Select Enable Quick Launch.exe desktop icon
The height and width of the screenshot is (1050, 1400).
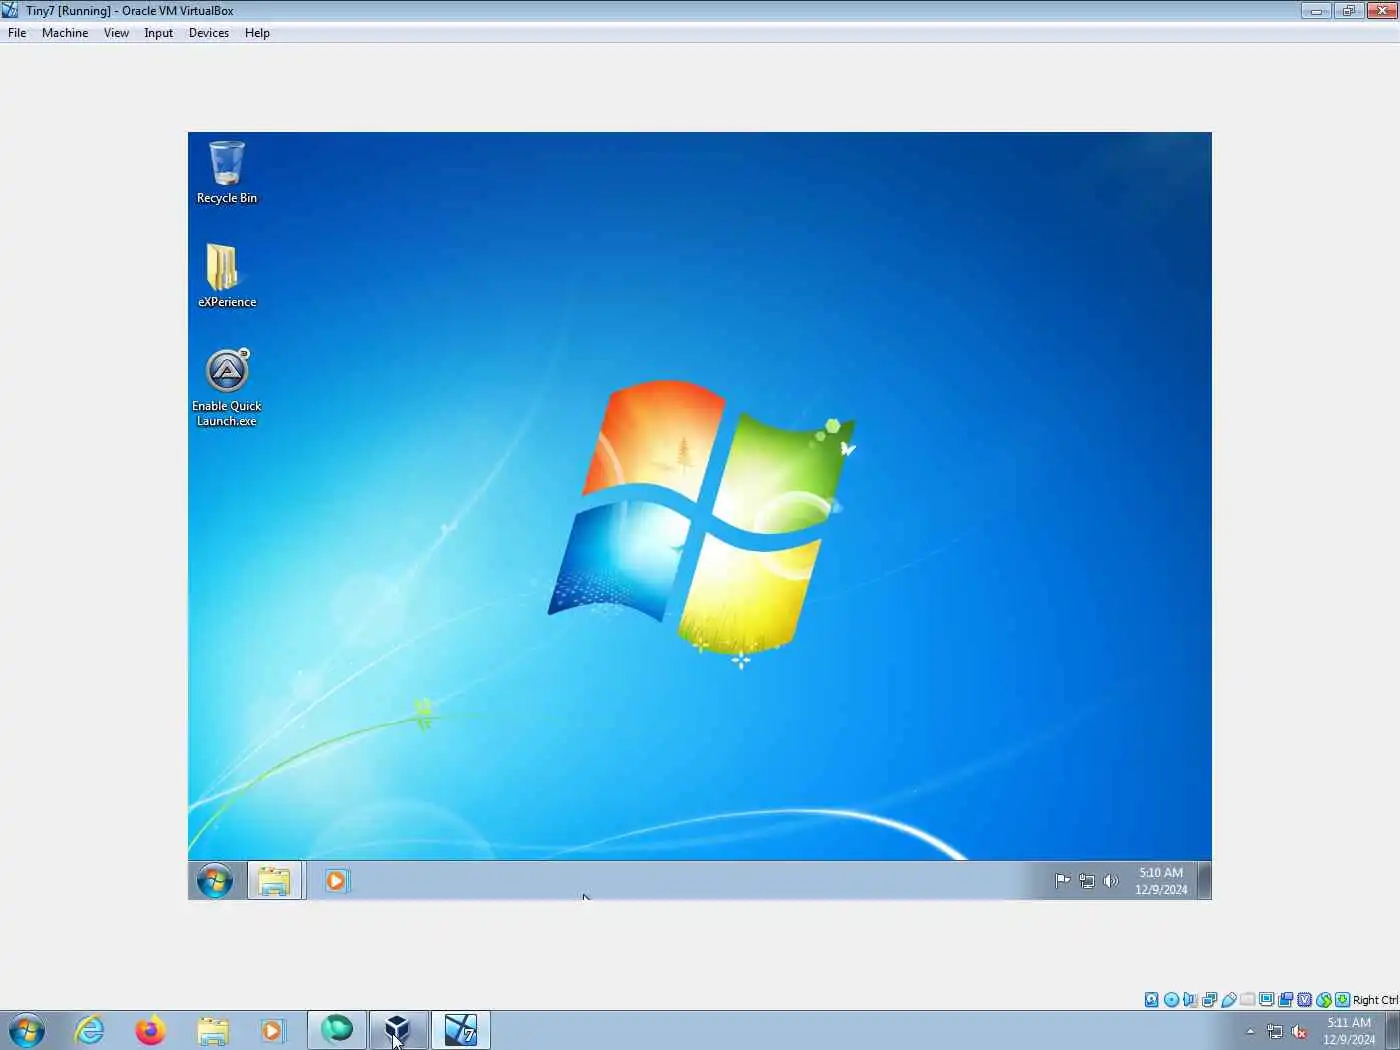coord(227,387)
